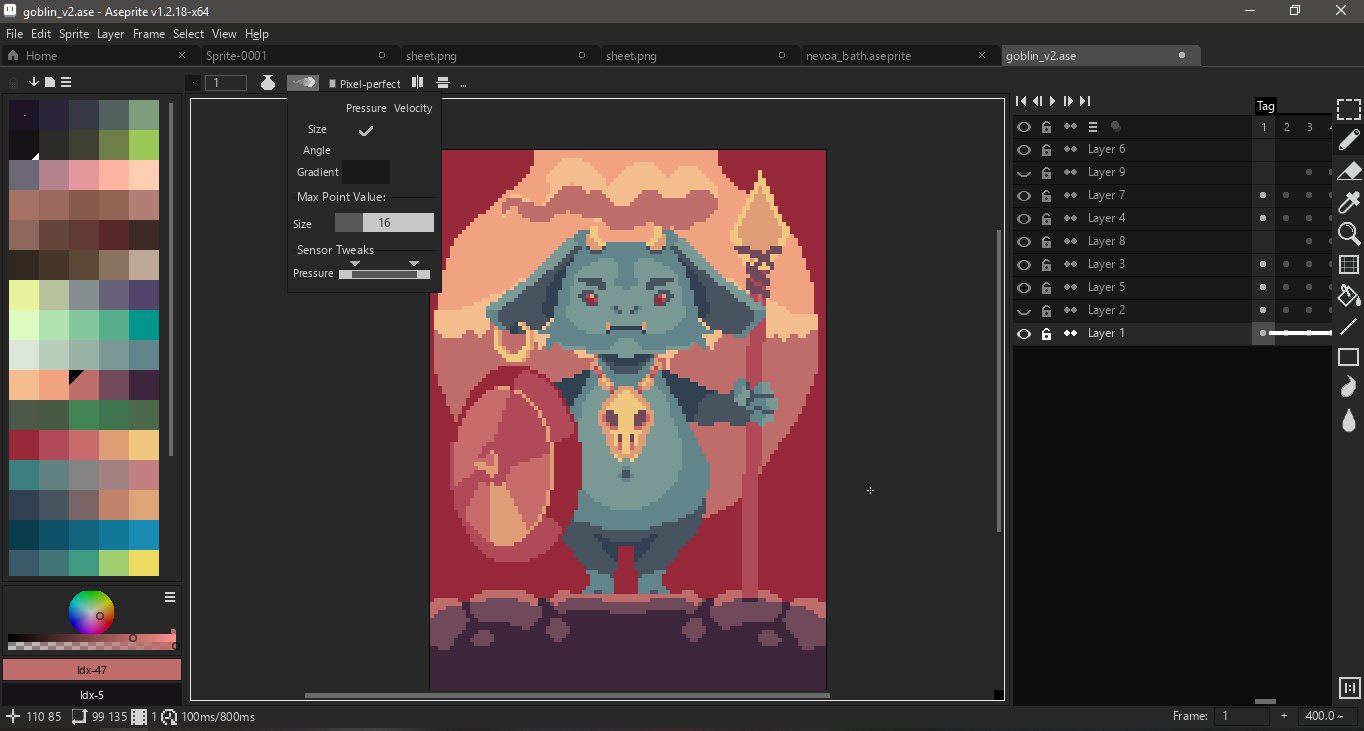Click the horizontal symmetry icon
1364x731 pixels.
tap(443, 83)
